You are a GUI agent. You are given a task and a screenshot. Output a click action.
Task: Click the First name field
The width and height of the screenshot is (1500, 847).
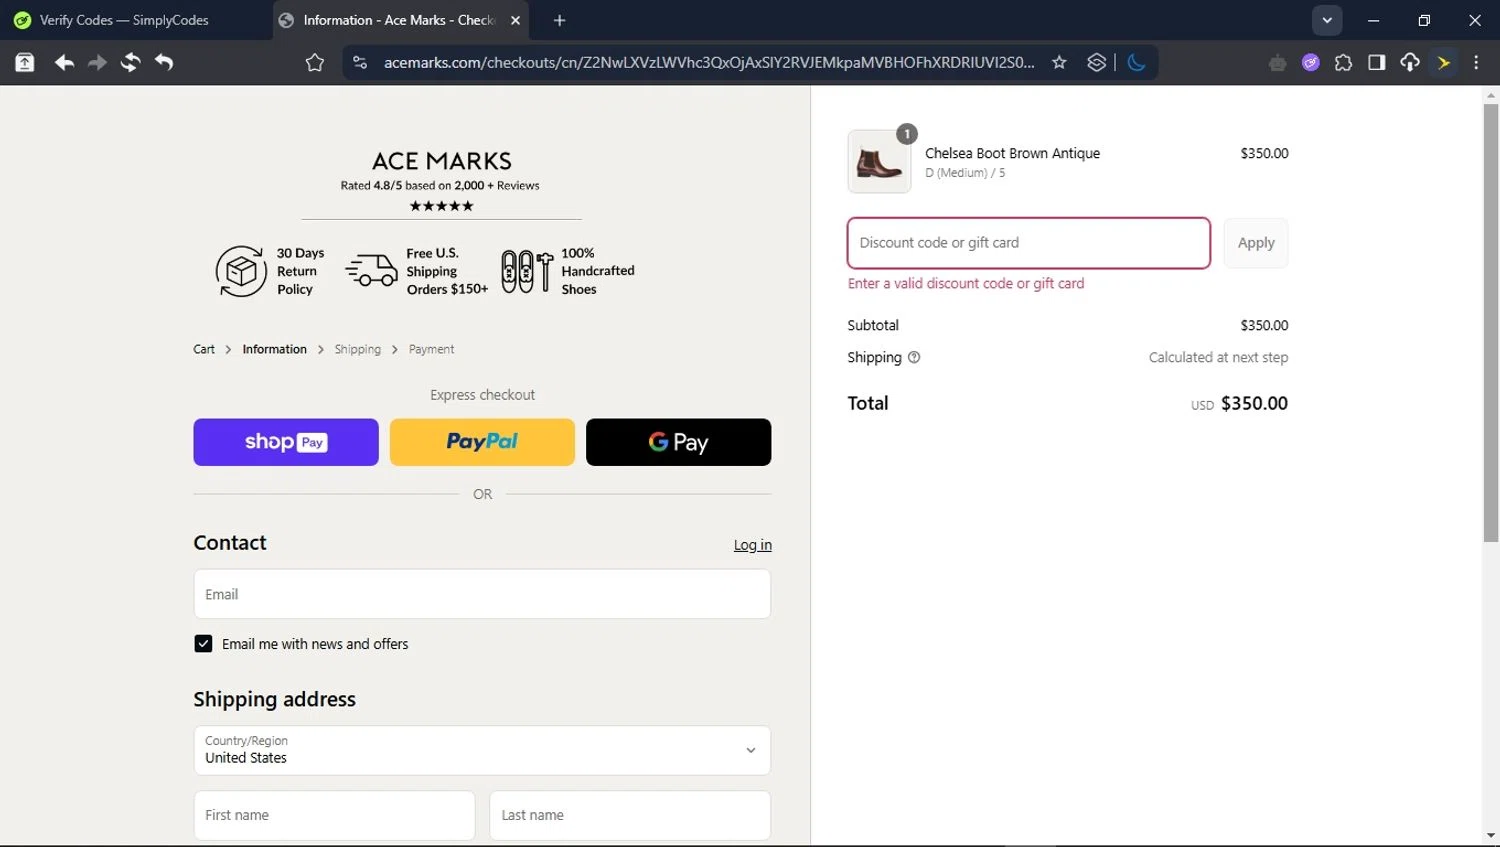pyautogui.click(x=334, y=815)
